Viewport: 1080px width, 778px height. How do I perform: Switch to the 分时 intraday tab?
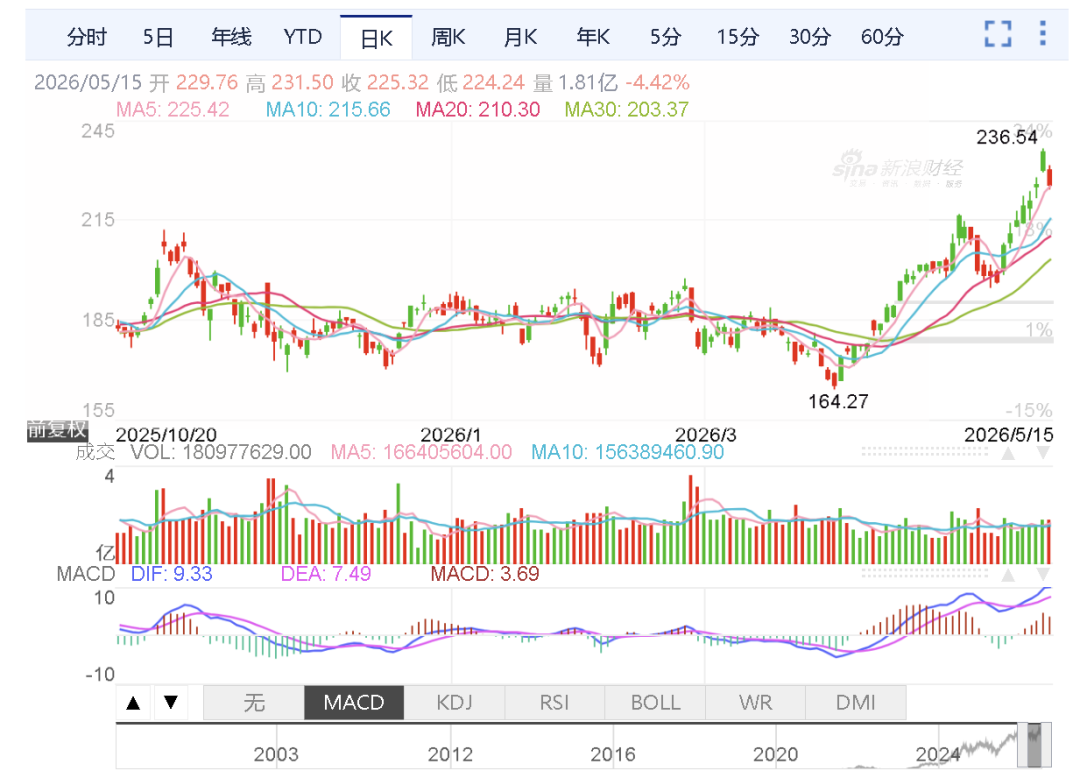87,36
